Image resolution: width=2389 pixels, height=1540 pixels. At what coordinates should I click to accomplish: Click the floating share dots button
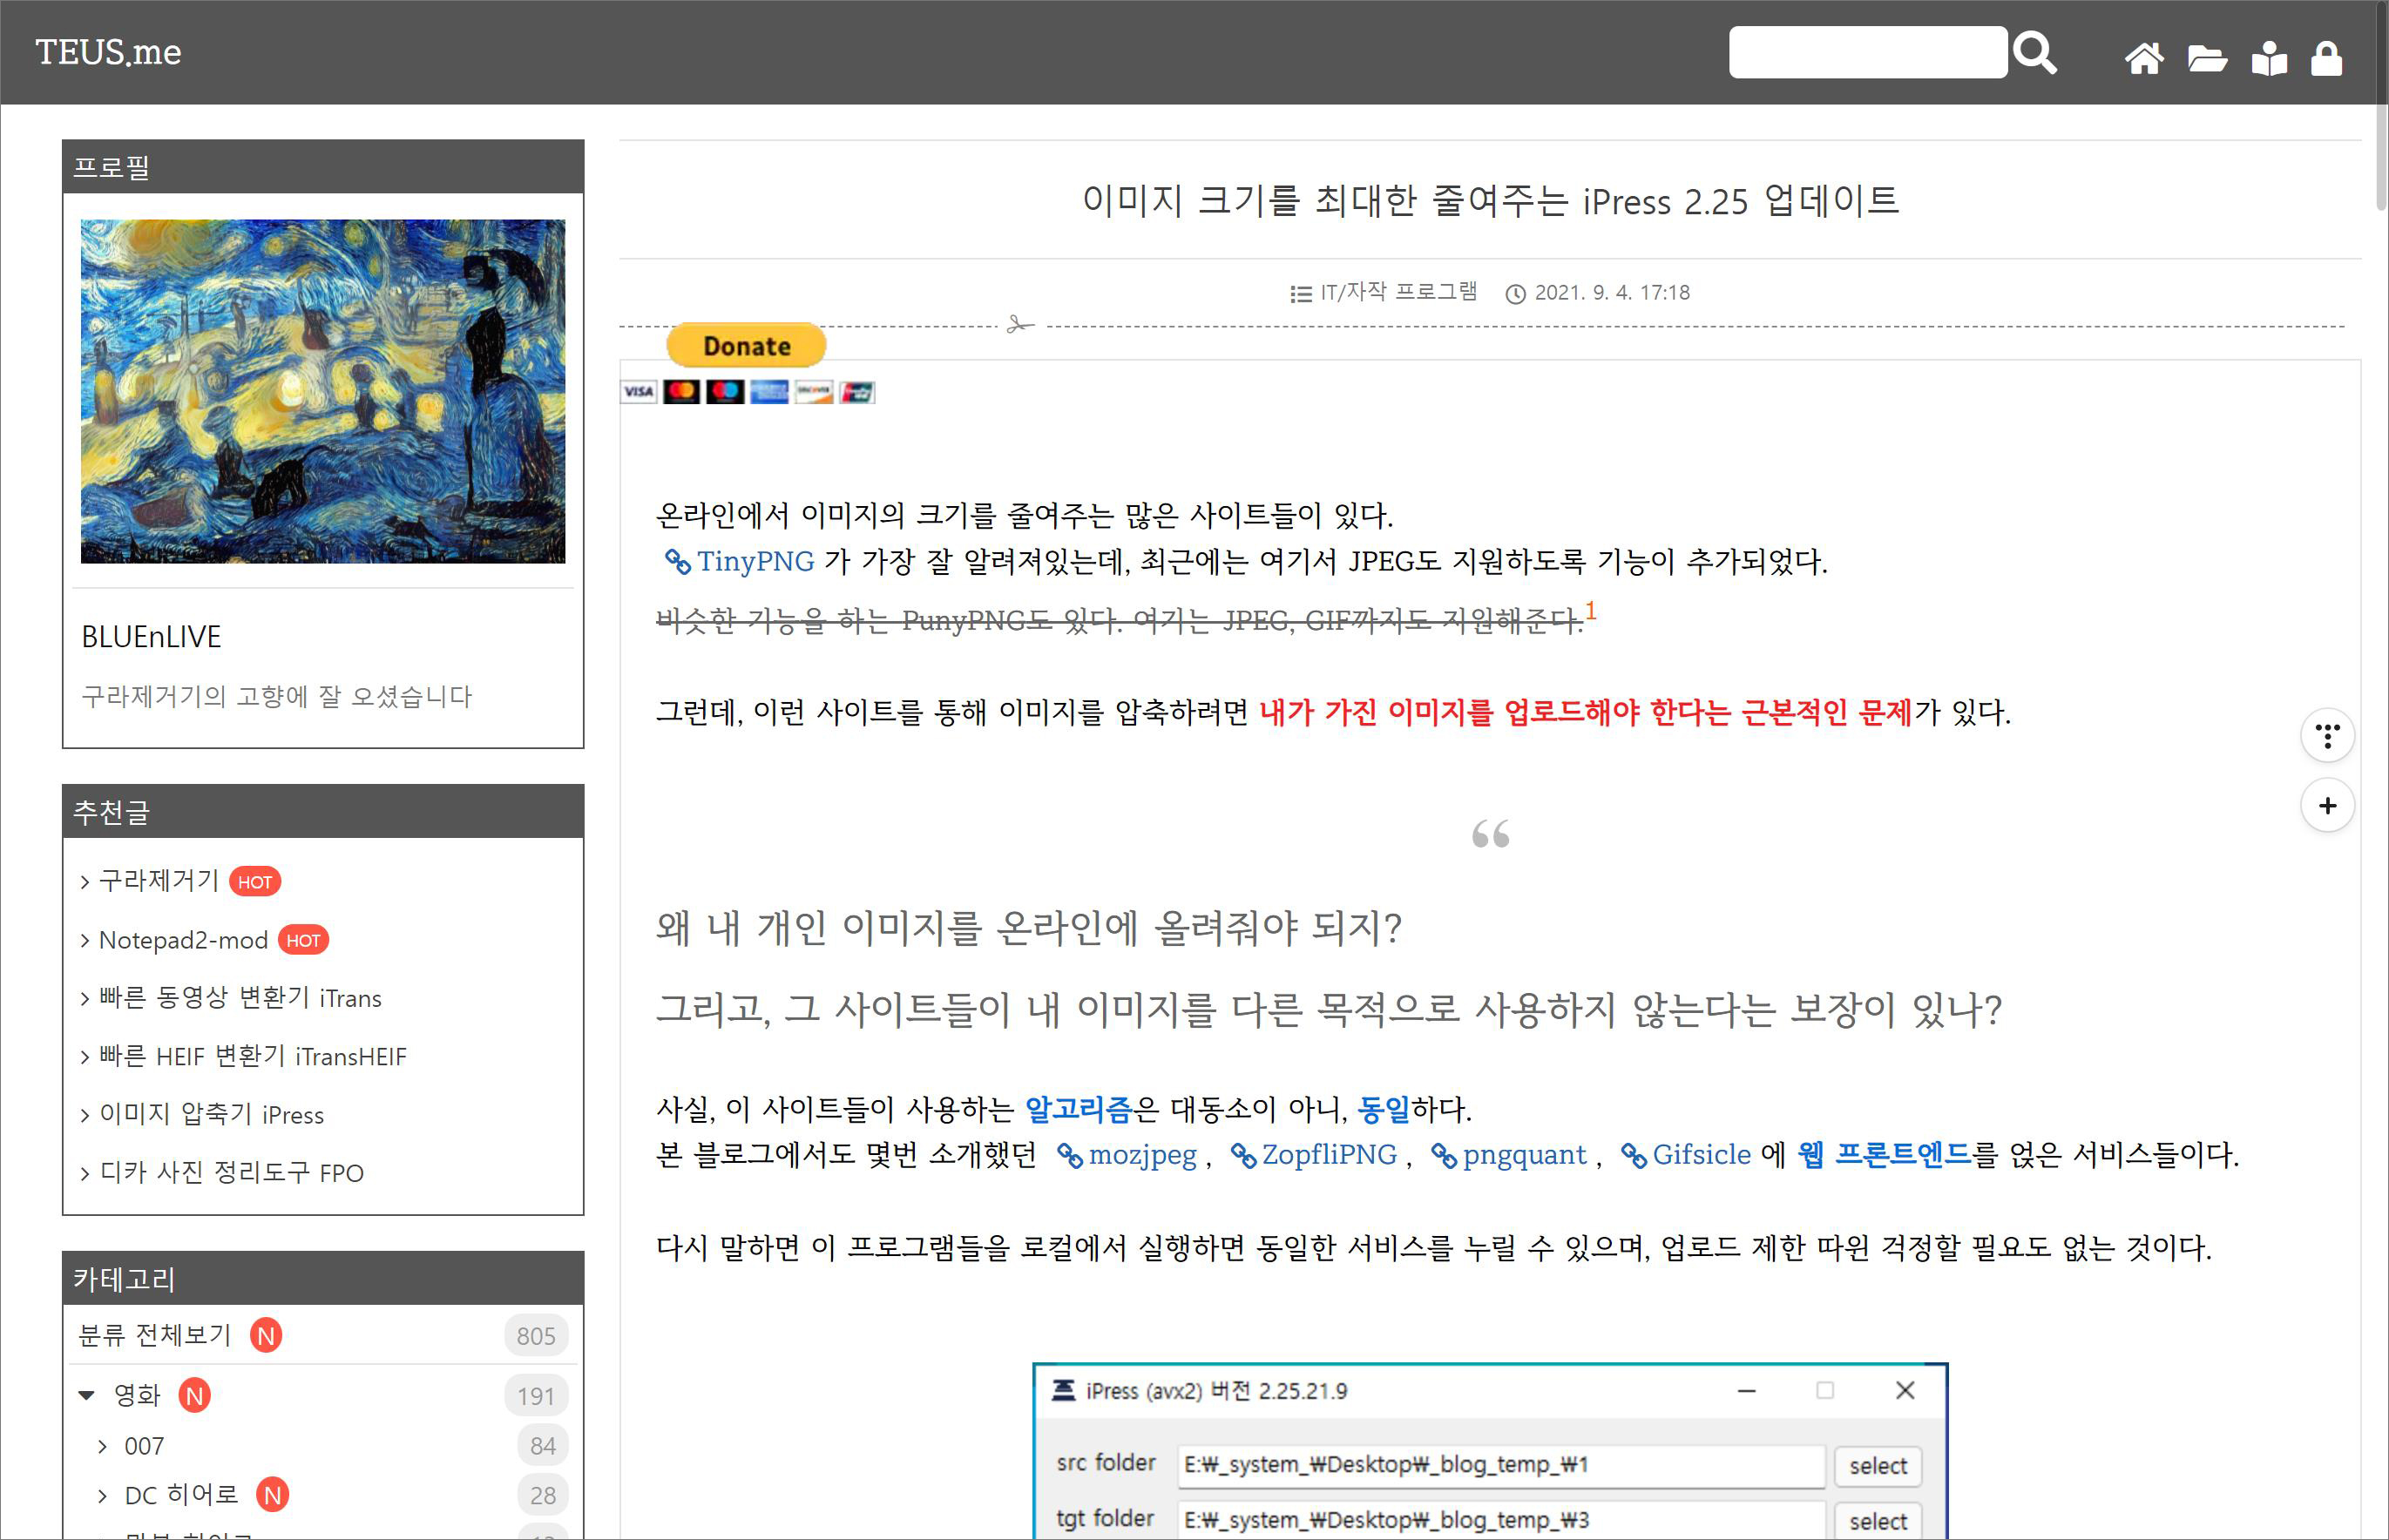pos(2327,736)
